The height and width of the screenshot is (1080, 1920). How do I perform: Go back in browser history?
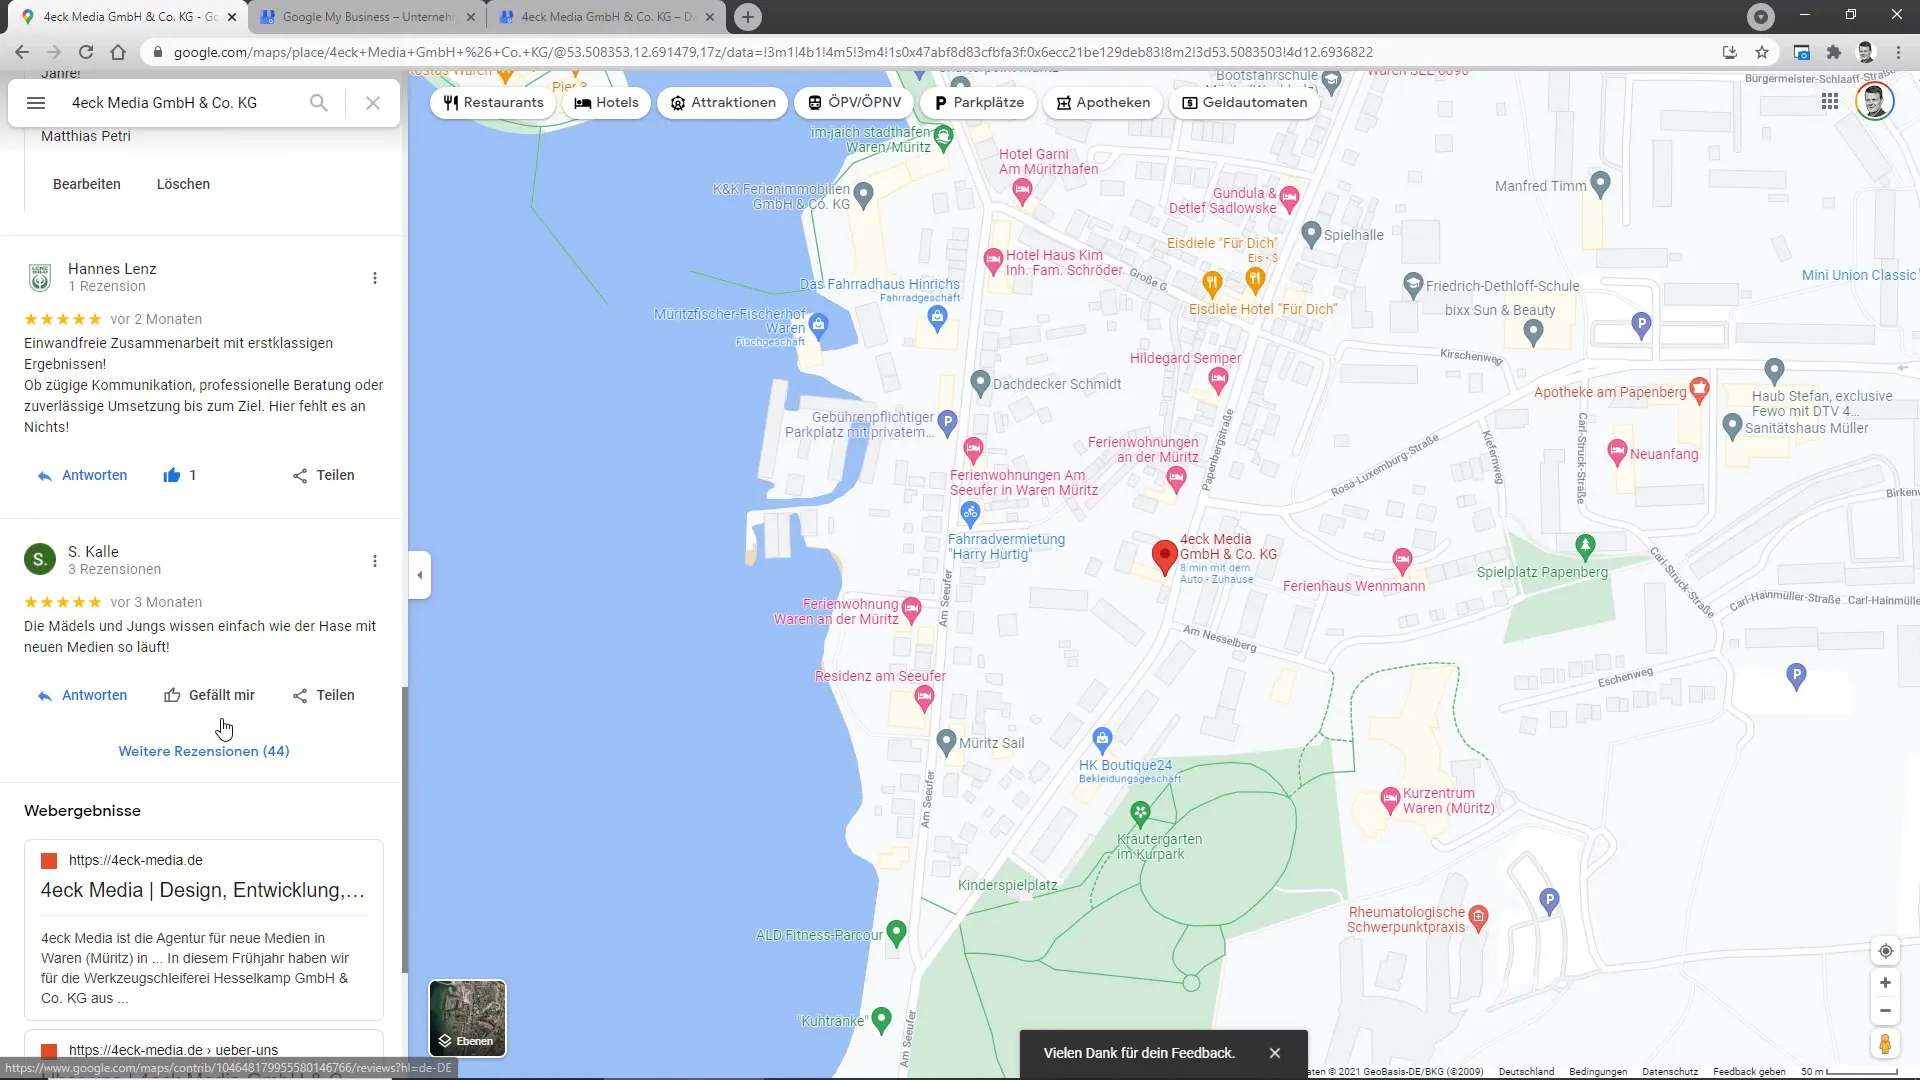tap(22, 52)
